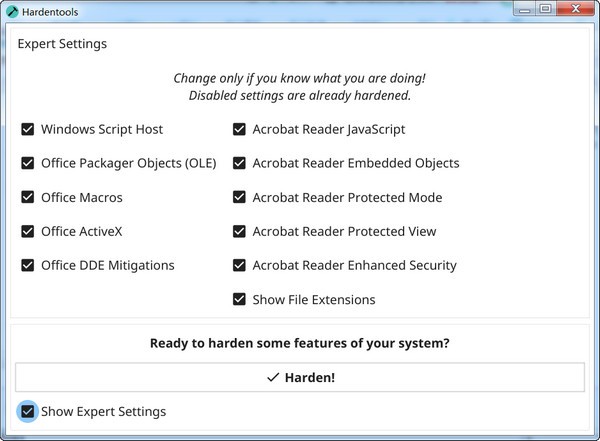This screenshot has width=600, height=441.
Task: Uncheck Acrobat Reader JavaScript
Action: tap(240, 129)
